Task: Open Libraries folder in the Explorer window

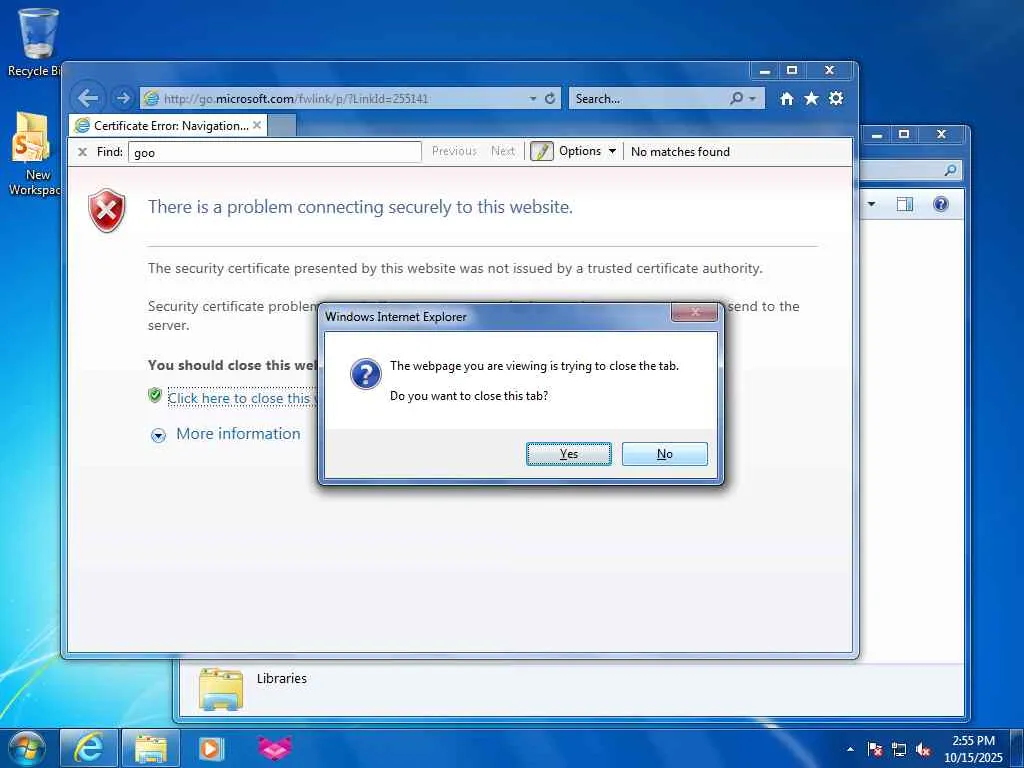Action: pyautogui.click(x=221, y=688)
